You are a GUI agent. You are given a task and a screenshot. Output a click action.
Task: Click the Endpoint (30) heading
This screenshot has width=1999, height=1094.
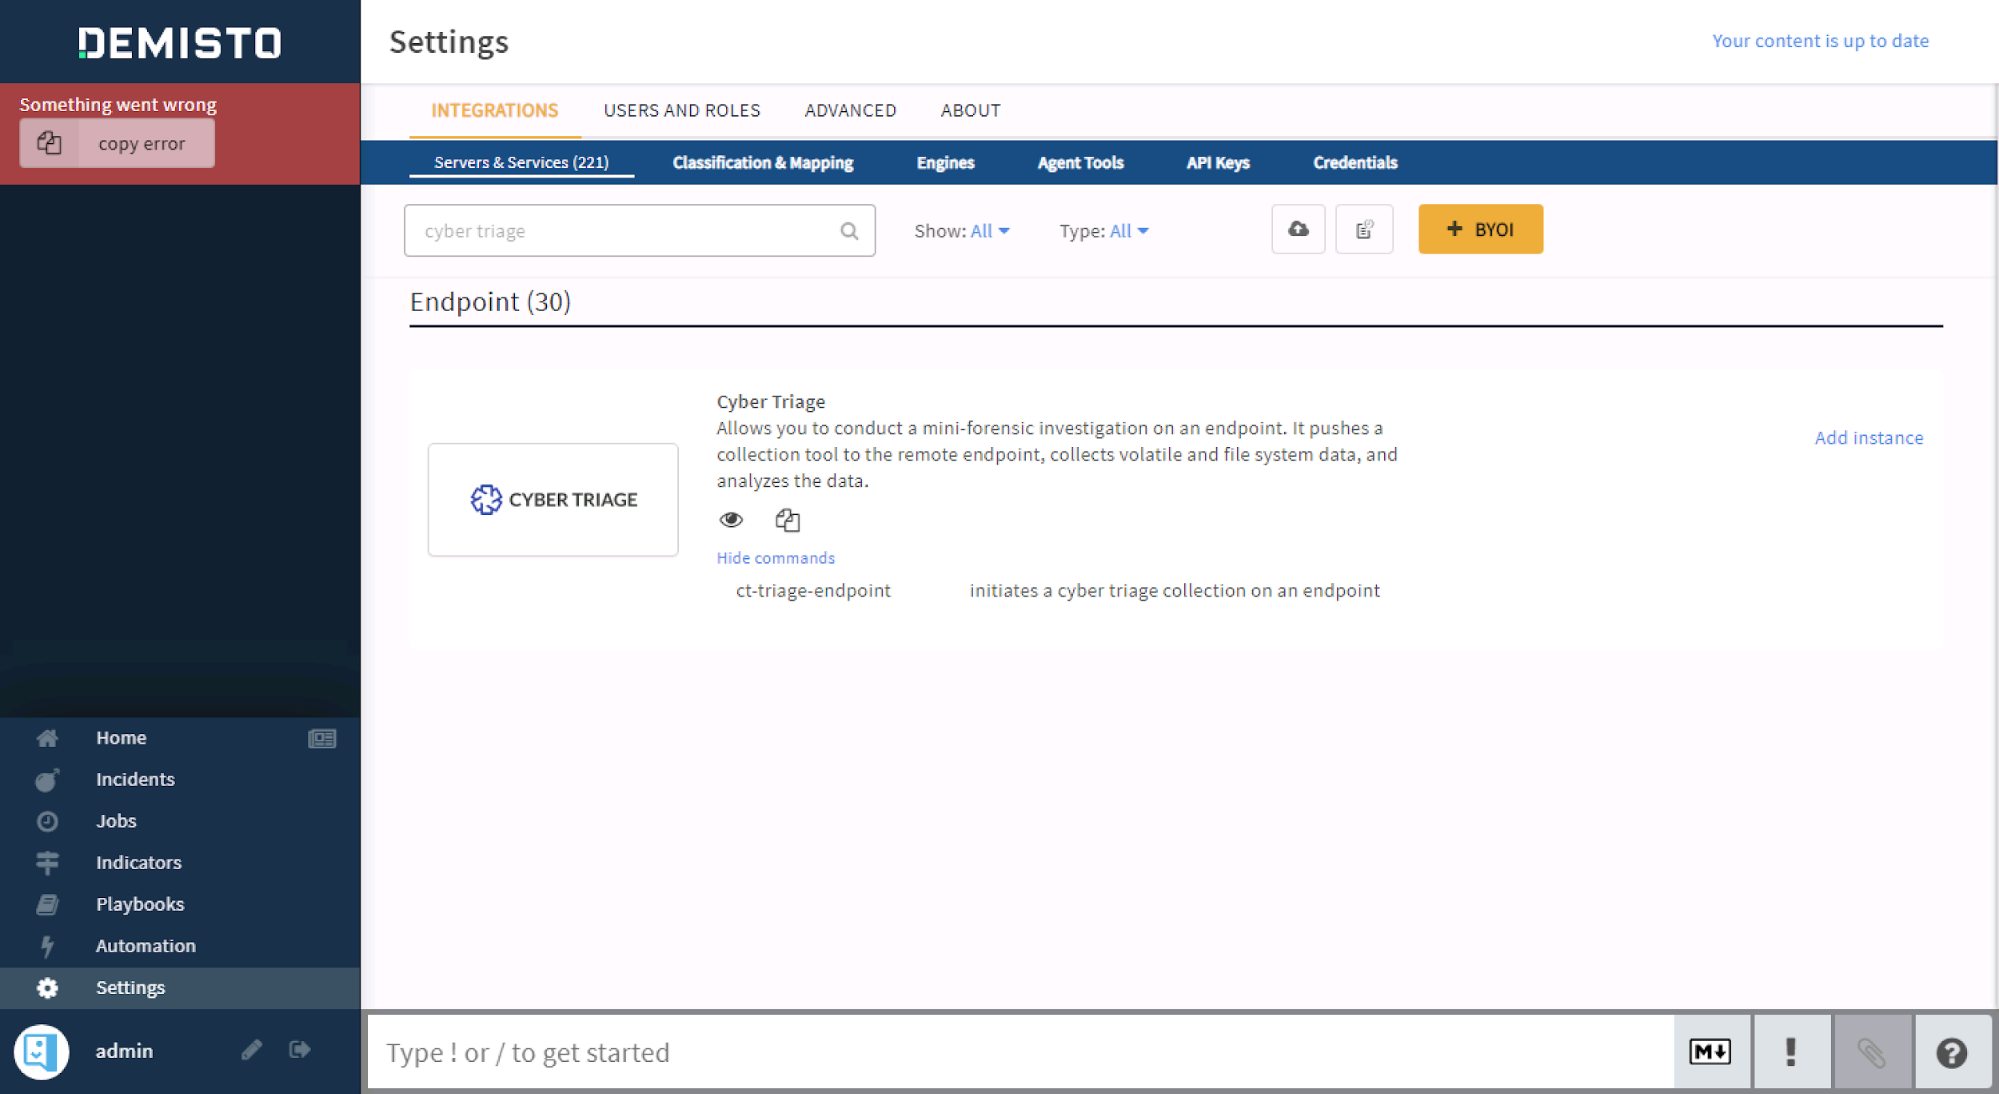[490, 302]
